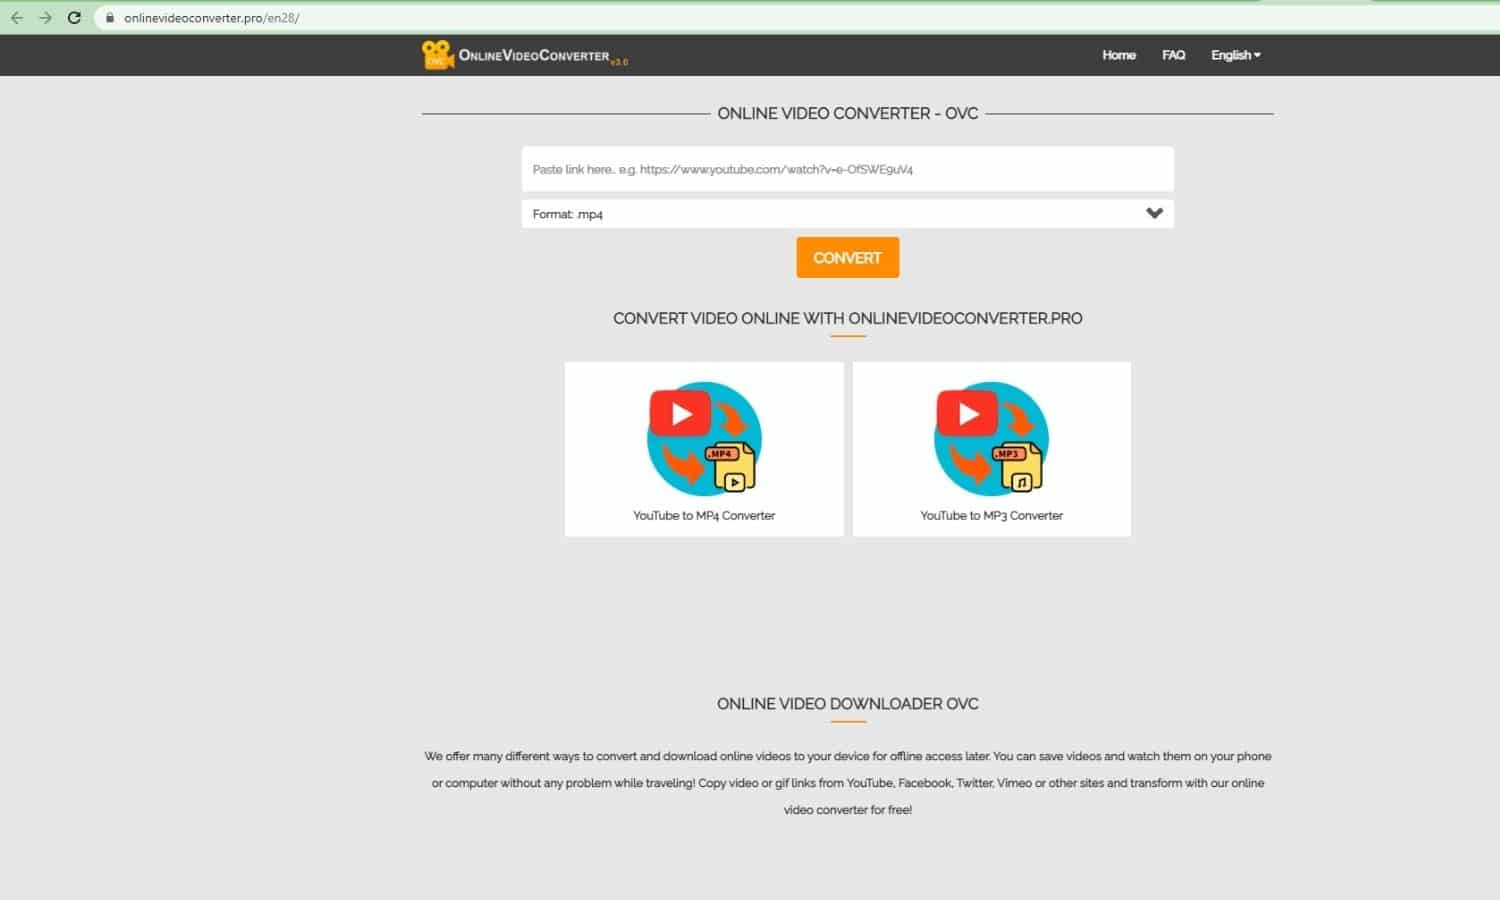
Task: Open the Format .mp4 dropdown
Action: pyautogui.click(x=847, y=213)
